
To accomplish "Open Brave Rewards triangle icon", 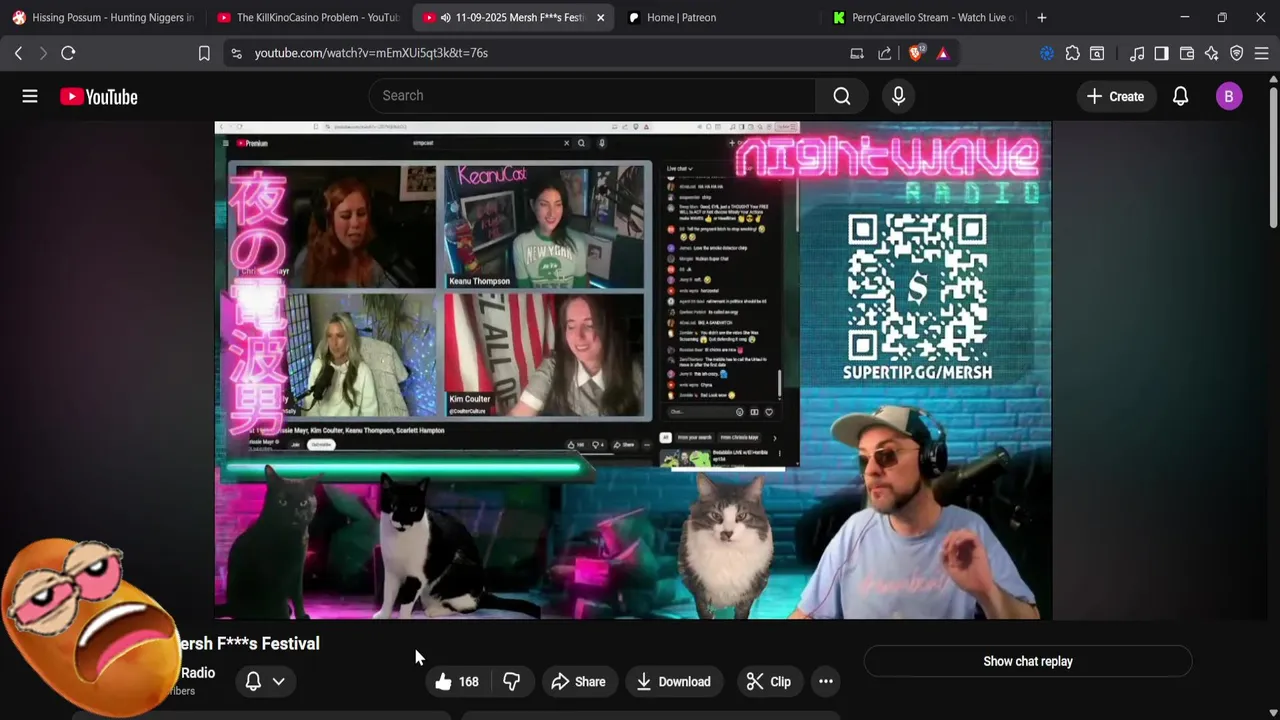I will coord(943,53).
